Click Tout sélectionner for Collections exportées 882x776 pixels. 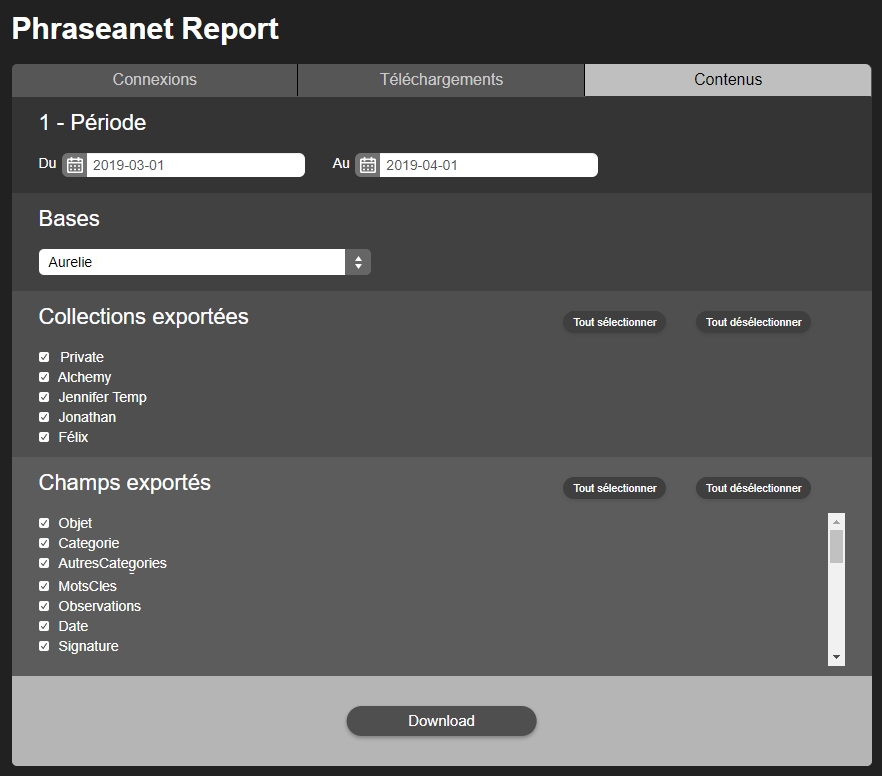(614, 322)
